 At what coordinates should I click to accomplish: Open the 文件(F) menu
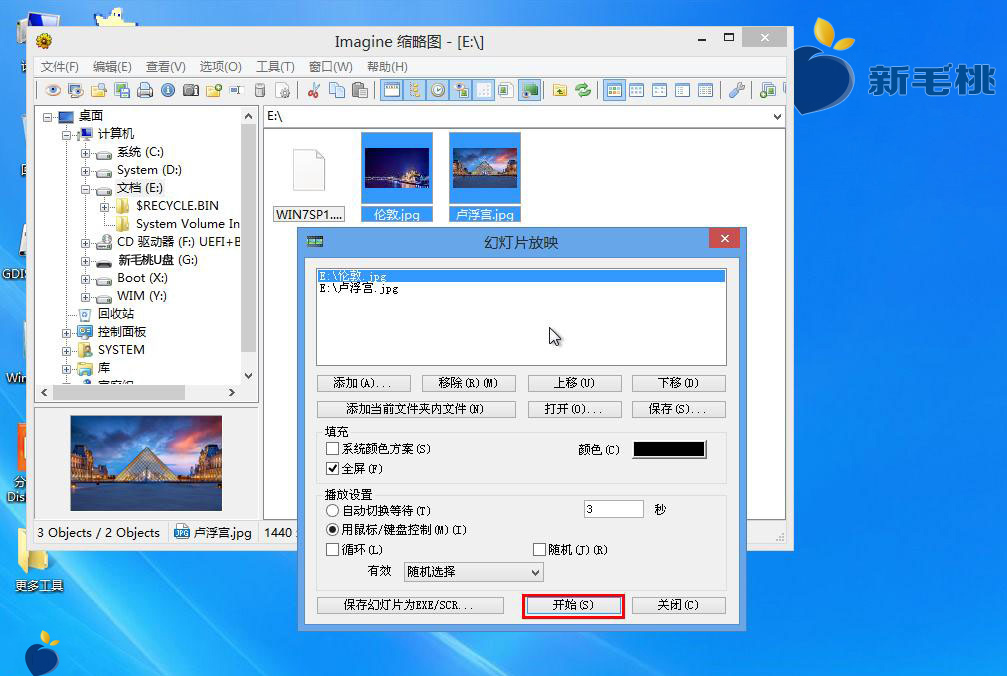60,67
